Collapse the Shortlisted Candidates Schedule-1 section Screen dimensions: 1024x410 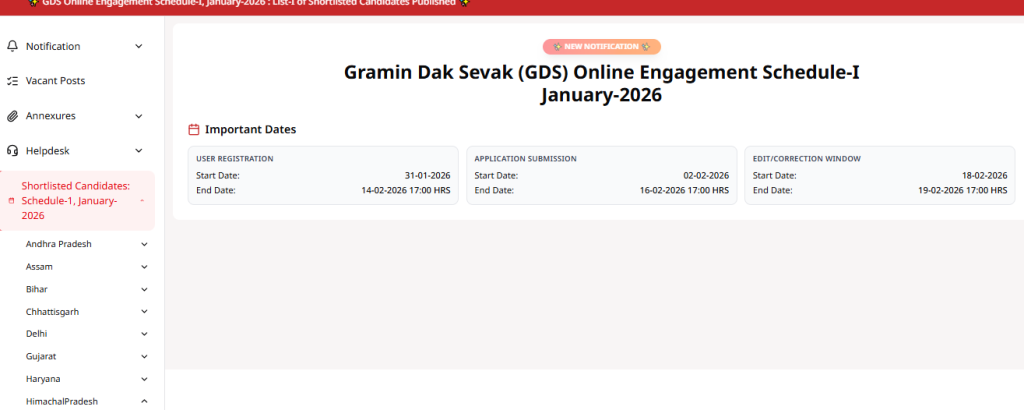coord(142,201)
